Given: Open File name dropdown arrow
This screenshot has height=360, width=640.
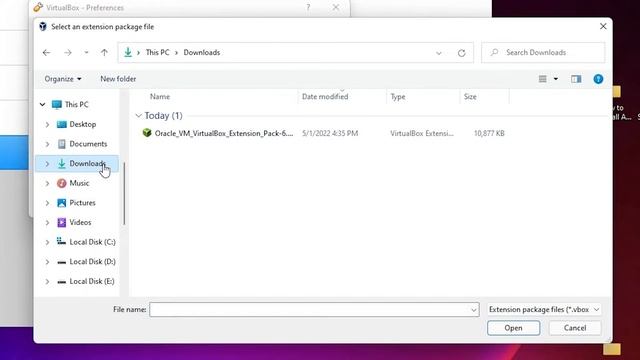Looking at the screenshot, I should pos(473,310).
